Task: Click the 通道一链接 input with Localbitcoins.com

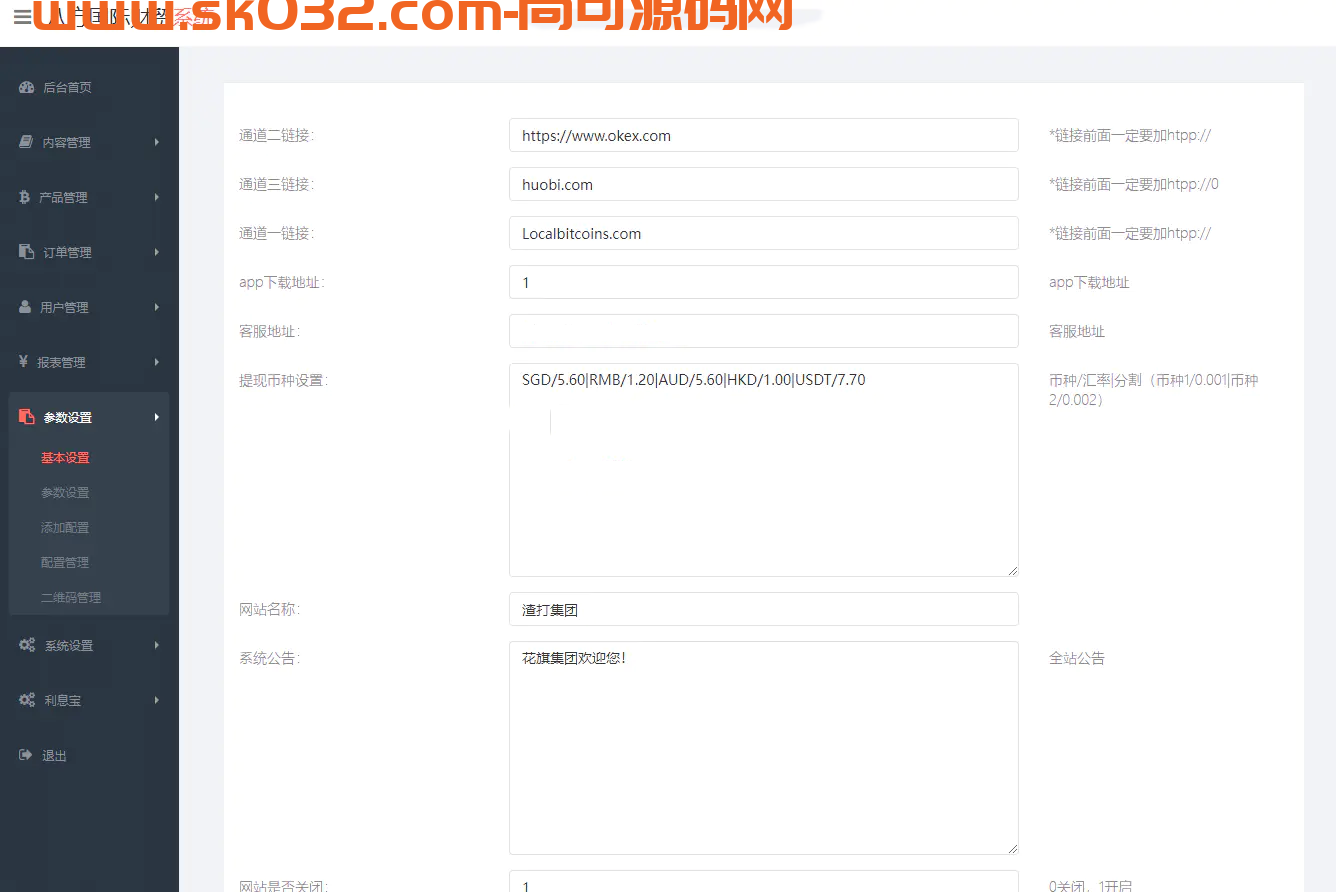Action: click(764, 233)
